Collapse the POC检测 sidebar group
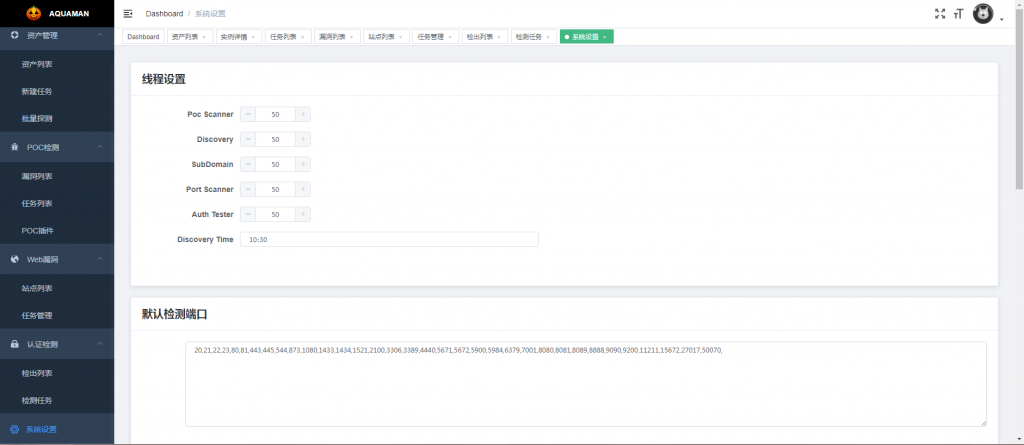 [x=100, y=148]
